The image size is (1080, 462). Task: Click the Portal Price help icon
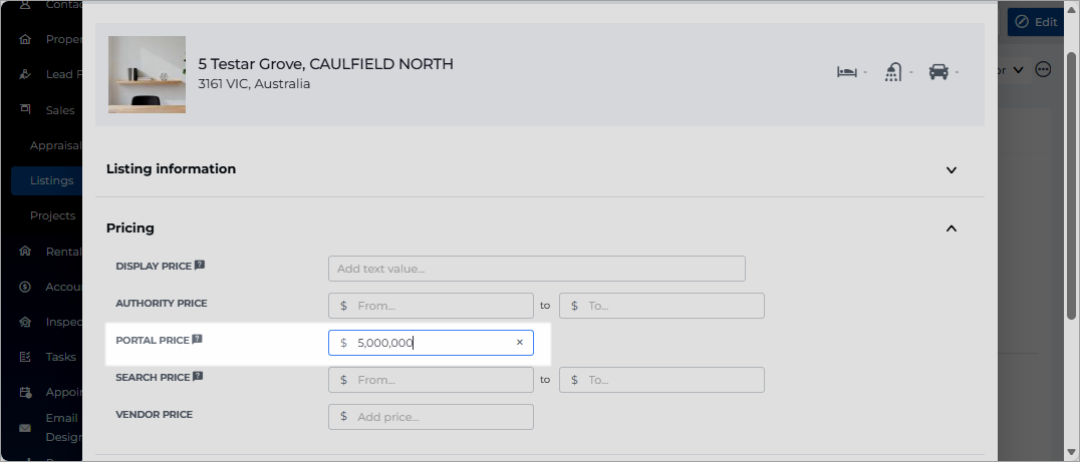pyautogui.click(x=197, y=339)
